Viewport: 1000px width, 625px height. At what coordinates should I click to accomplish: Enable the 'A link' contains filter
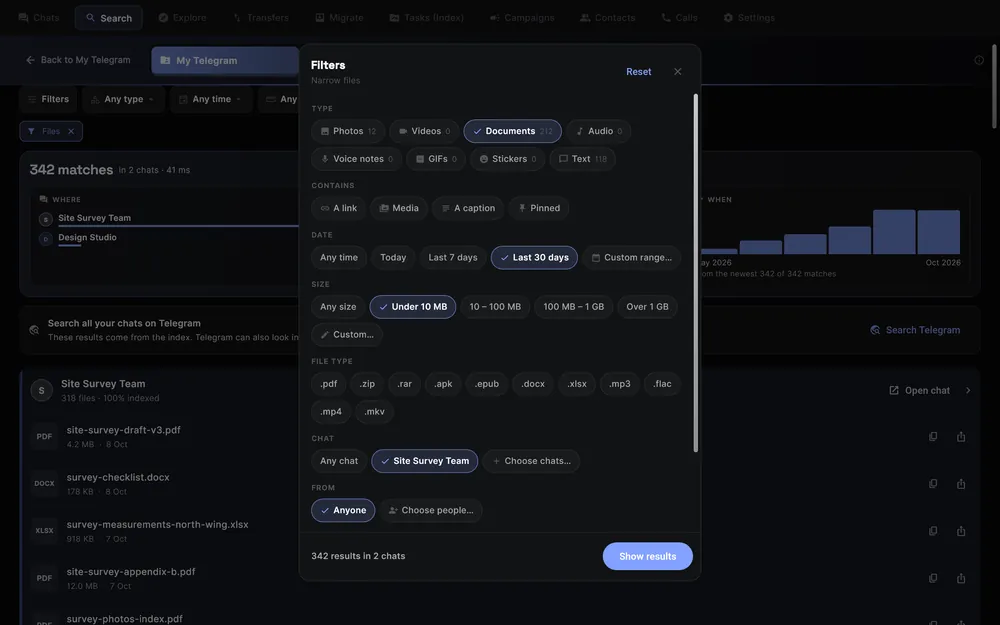(x=339, y=208)
